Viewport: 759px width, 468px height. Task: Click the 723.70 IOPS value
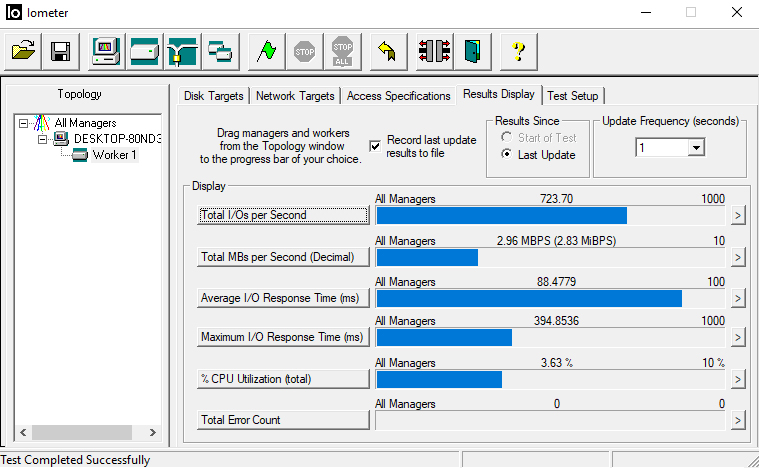556,199
